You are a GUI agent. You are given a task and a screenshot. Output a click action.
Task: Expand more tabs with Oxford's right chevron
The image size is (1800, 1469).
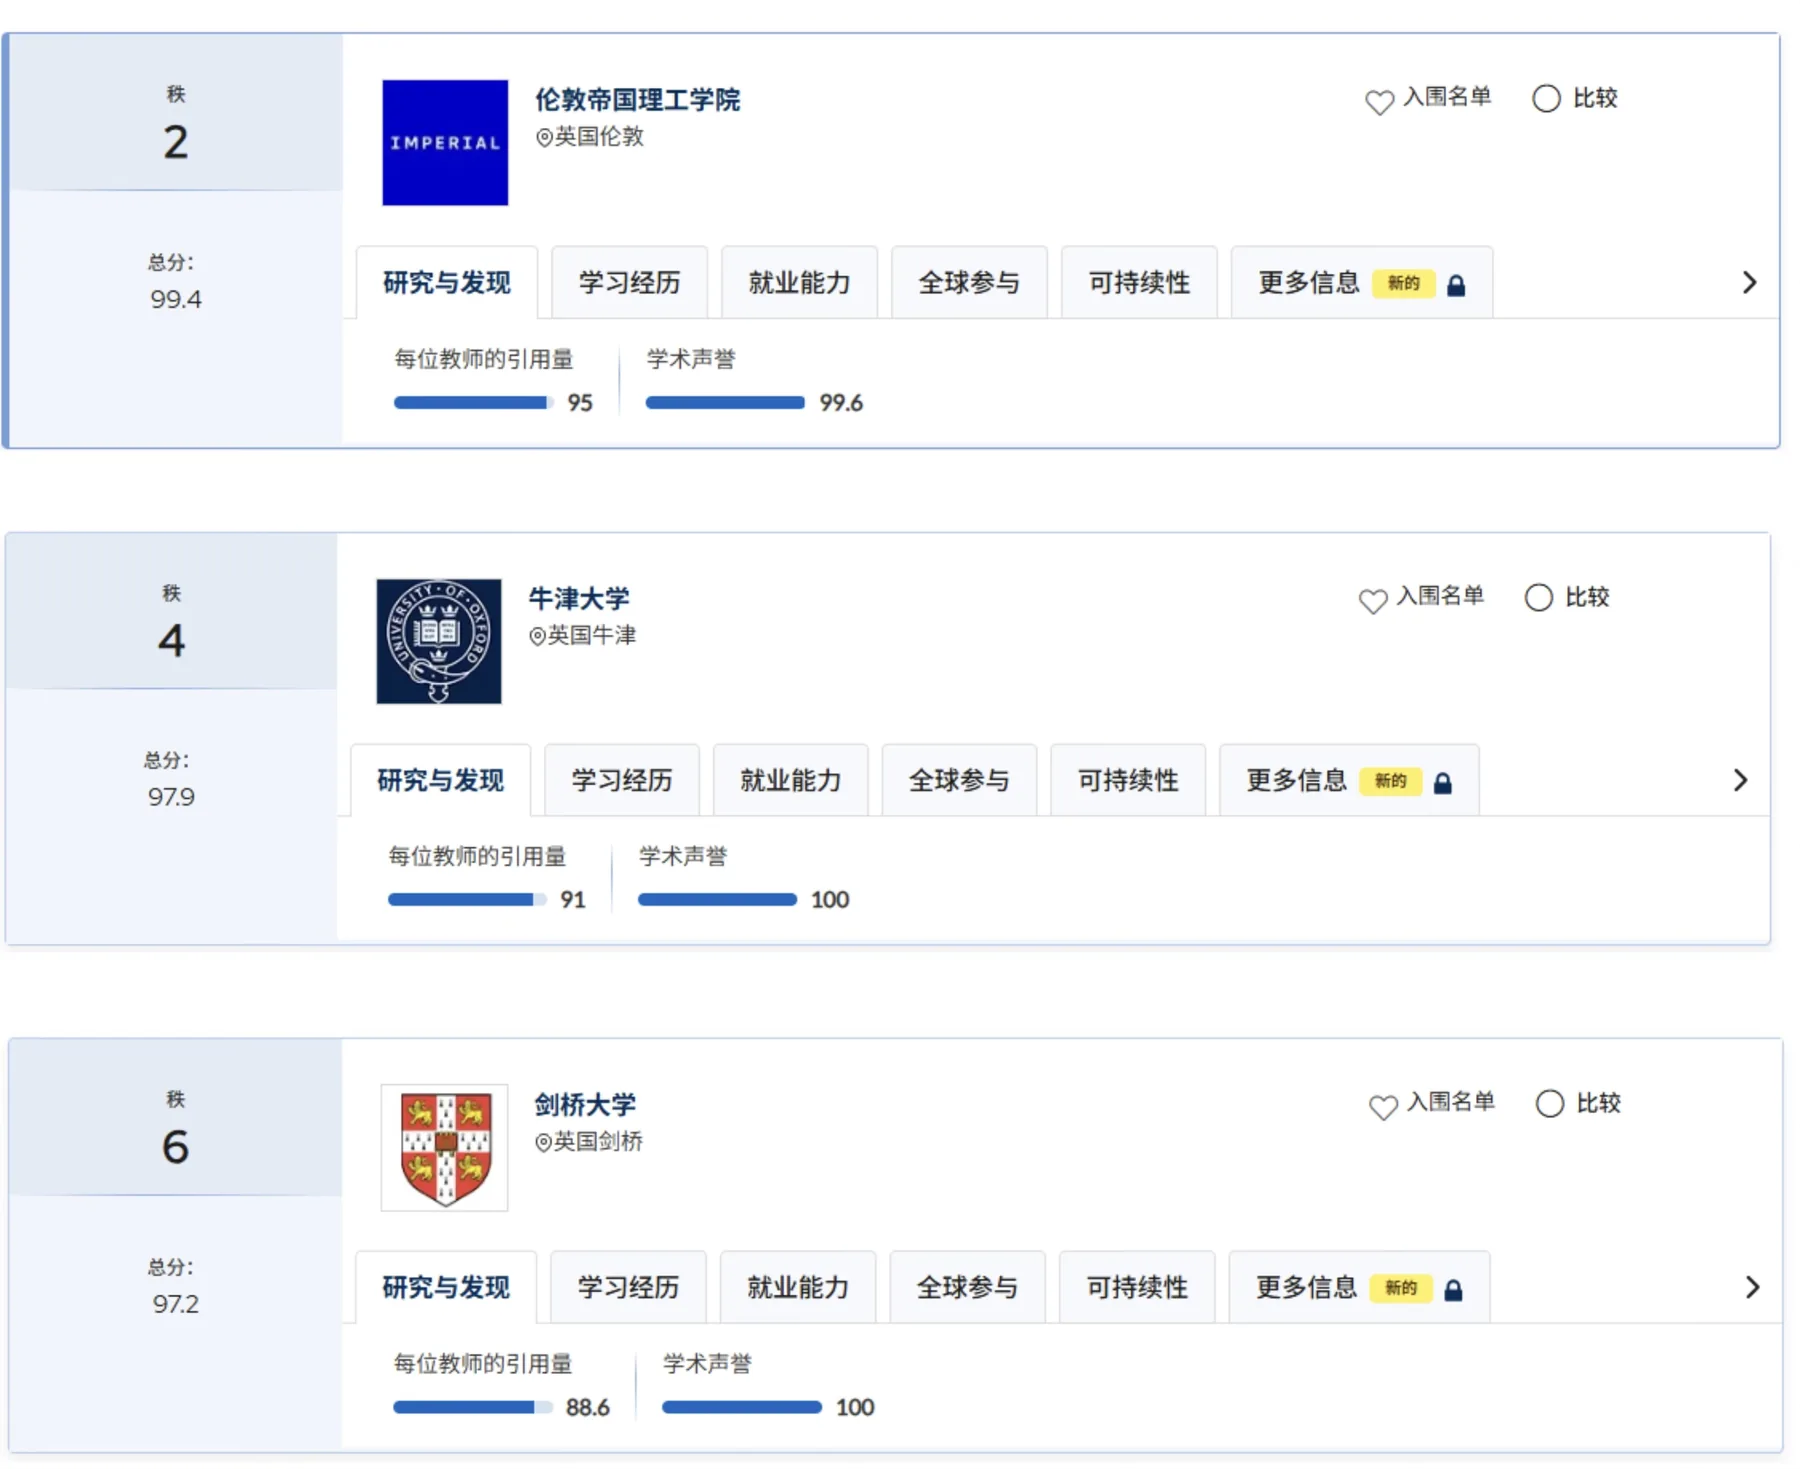(x=1740, y=780)
